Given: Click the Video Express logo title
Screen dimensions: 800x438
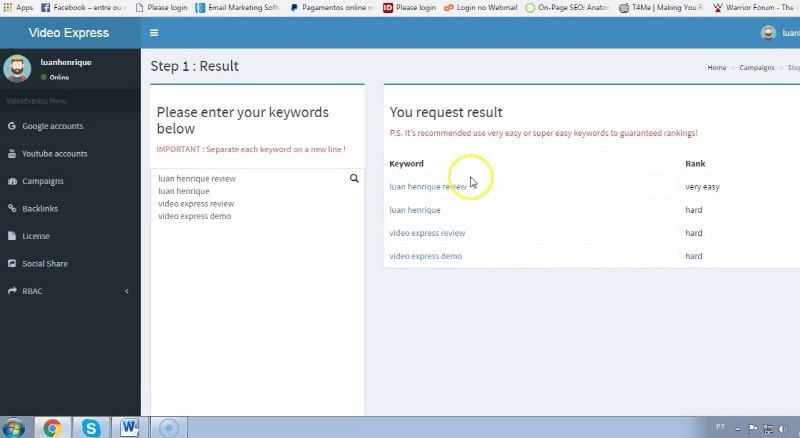Looking at the screenshot, I should click(69, 33).
